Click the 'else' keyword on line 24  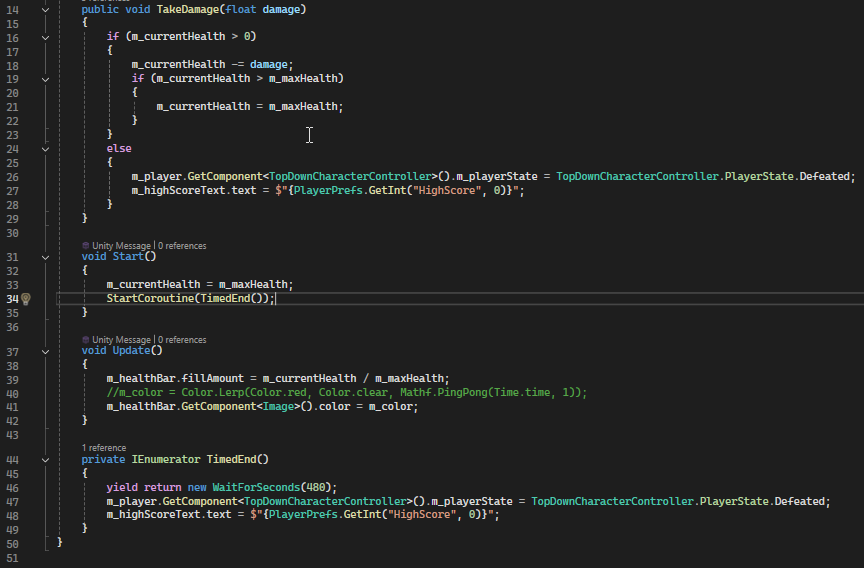119,148
